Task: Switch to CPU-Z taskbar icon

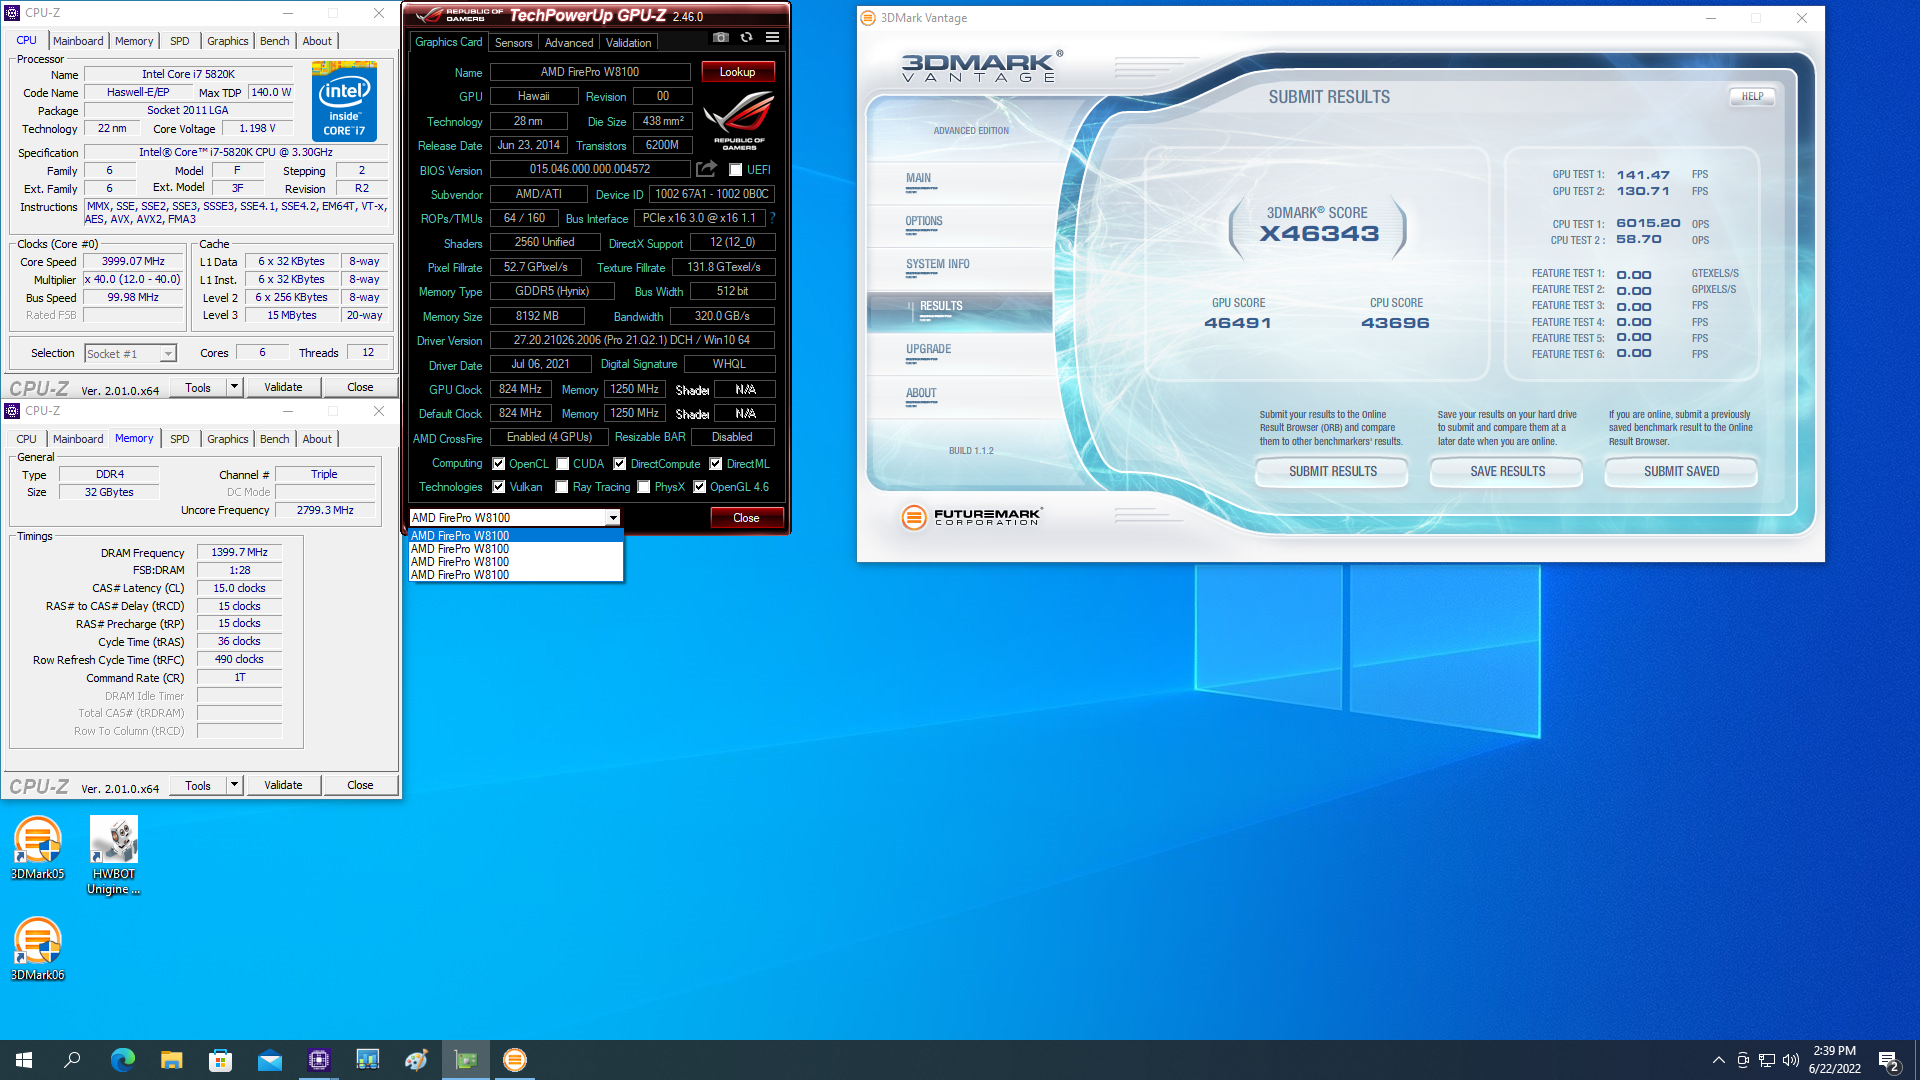Action: pyautogui.click(x=318, y=1060)
